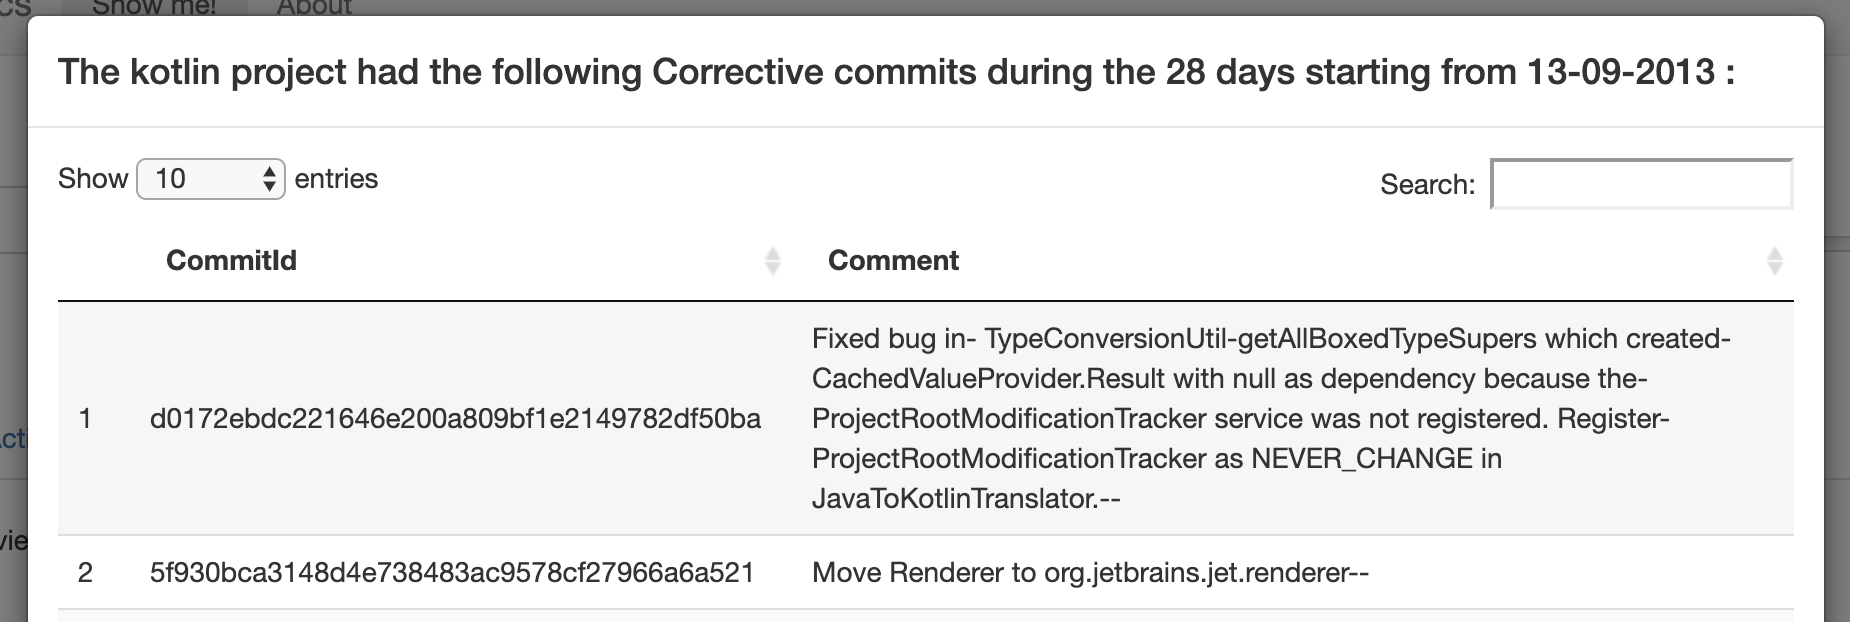Select commit ID starting with 5f930bca
Viewport: 1850px width, 622px height.
452,573
